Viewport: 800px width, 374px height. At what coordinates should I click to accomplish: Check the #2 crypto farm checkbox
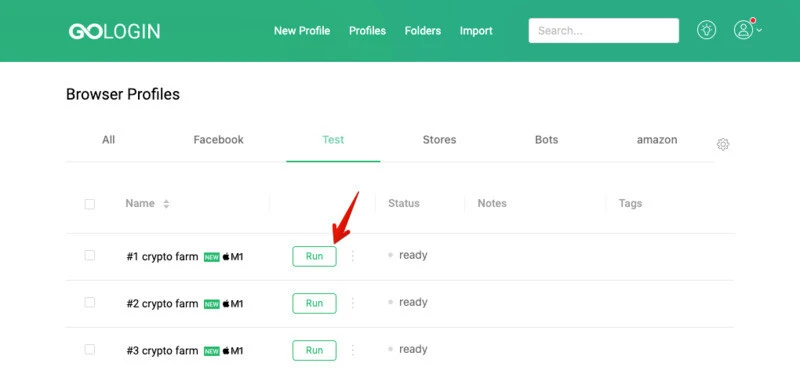(x=90, y=303)
